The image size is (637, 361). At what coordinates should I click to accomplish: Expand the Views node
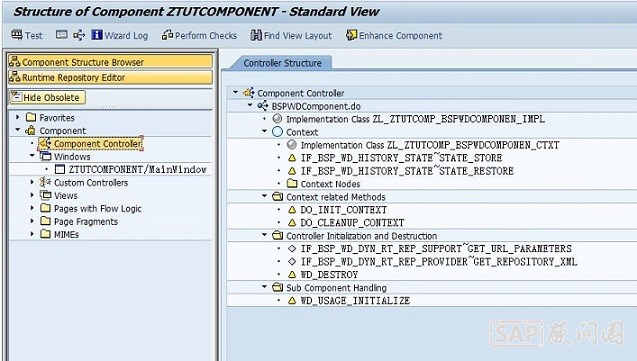coord(32,195)
